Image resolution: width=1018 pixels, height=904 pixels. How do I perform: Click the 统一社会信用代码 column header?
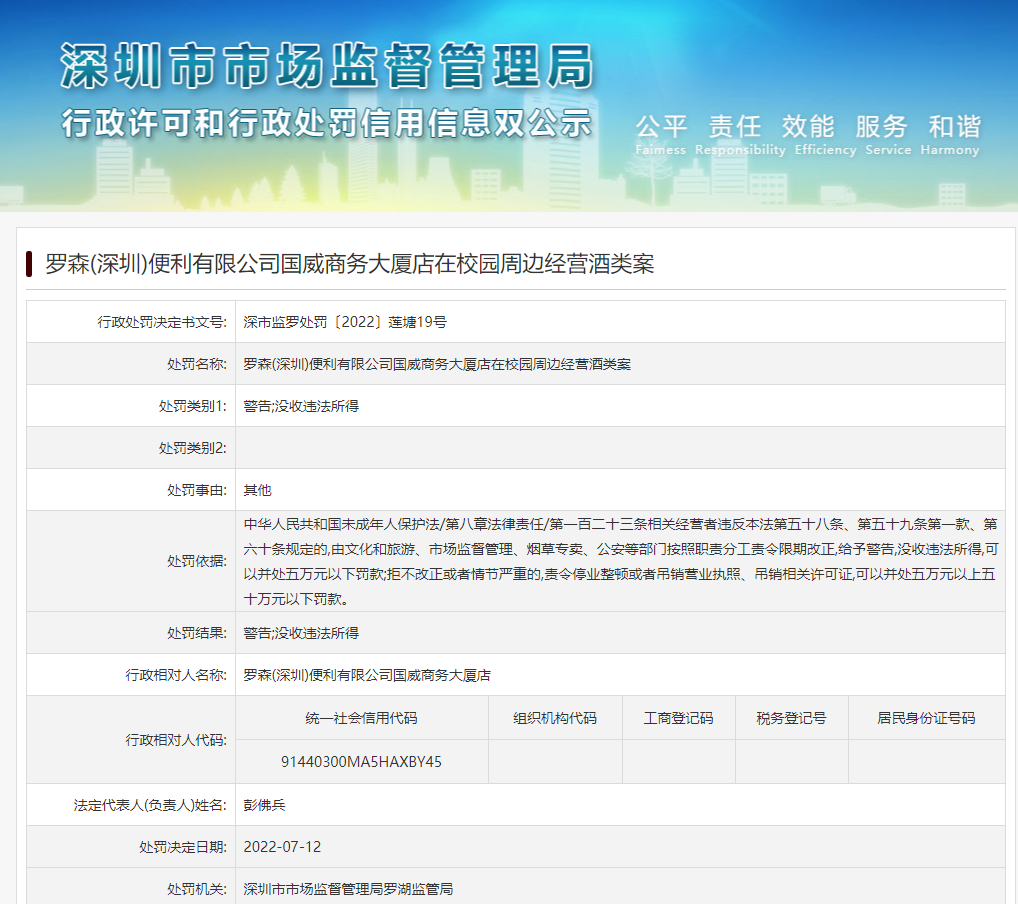(x=361, y=718)
